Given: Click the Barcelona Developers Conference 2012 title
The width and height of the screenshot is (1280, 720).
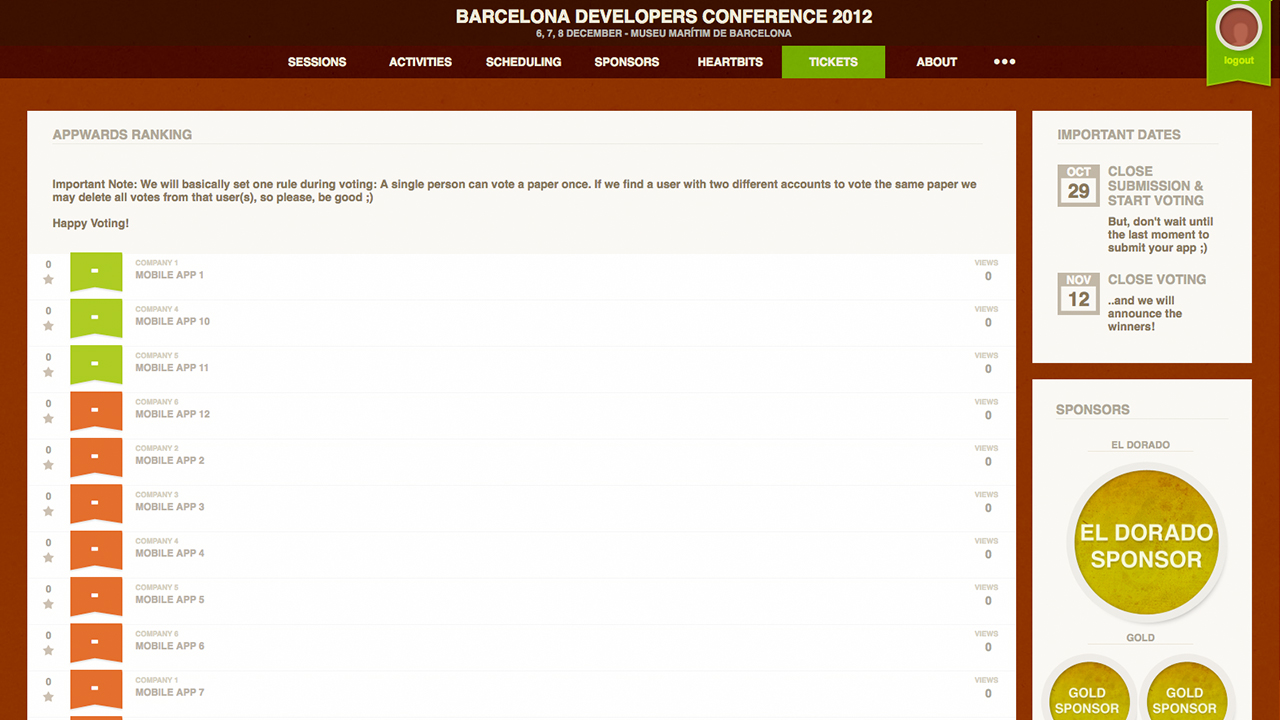Looking at the screenshot, I should click(664, 17).
